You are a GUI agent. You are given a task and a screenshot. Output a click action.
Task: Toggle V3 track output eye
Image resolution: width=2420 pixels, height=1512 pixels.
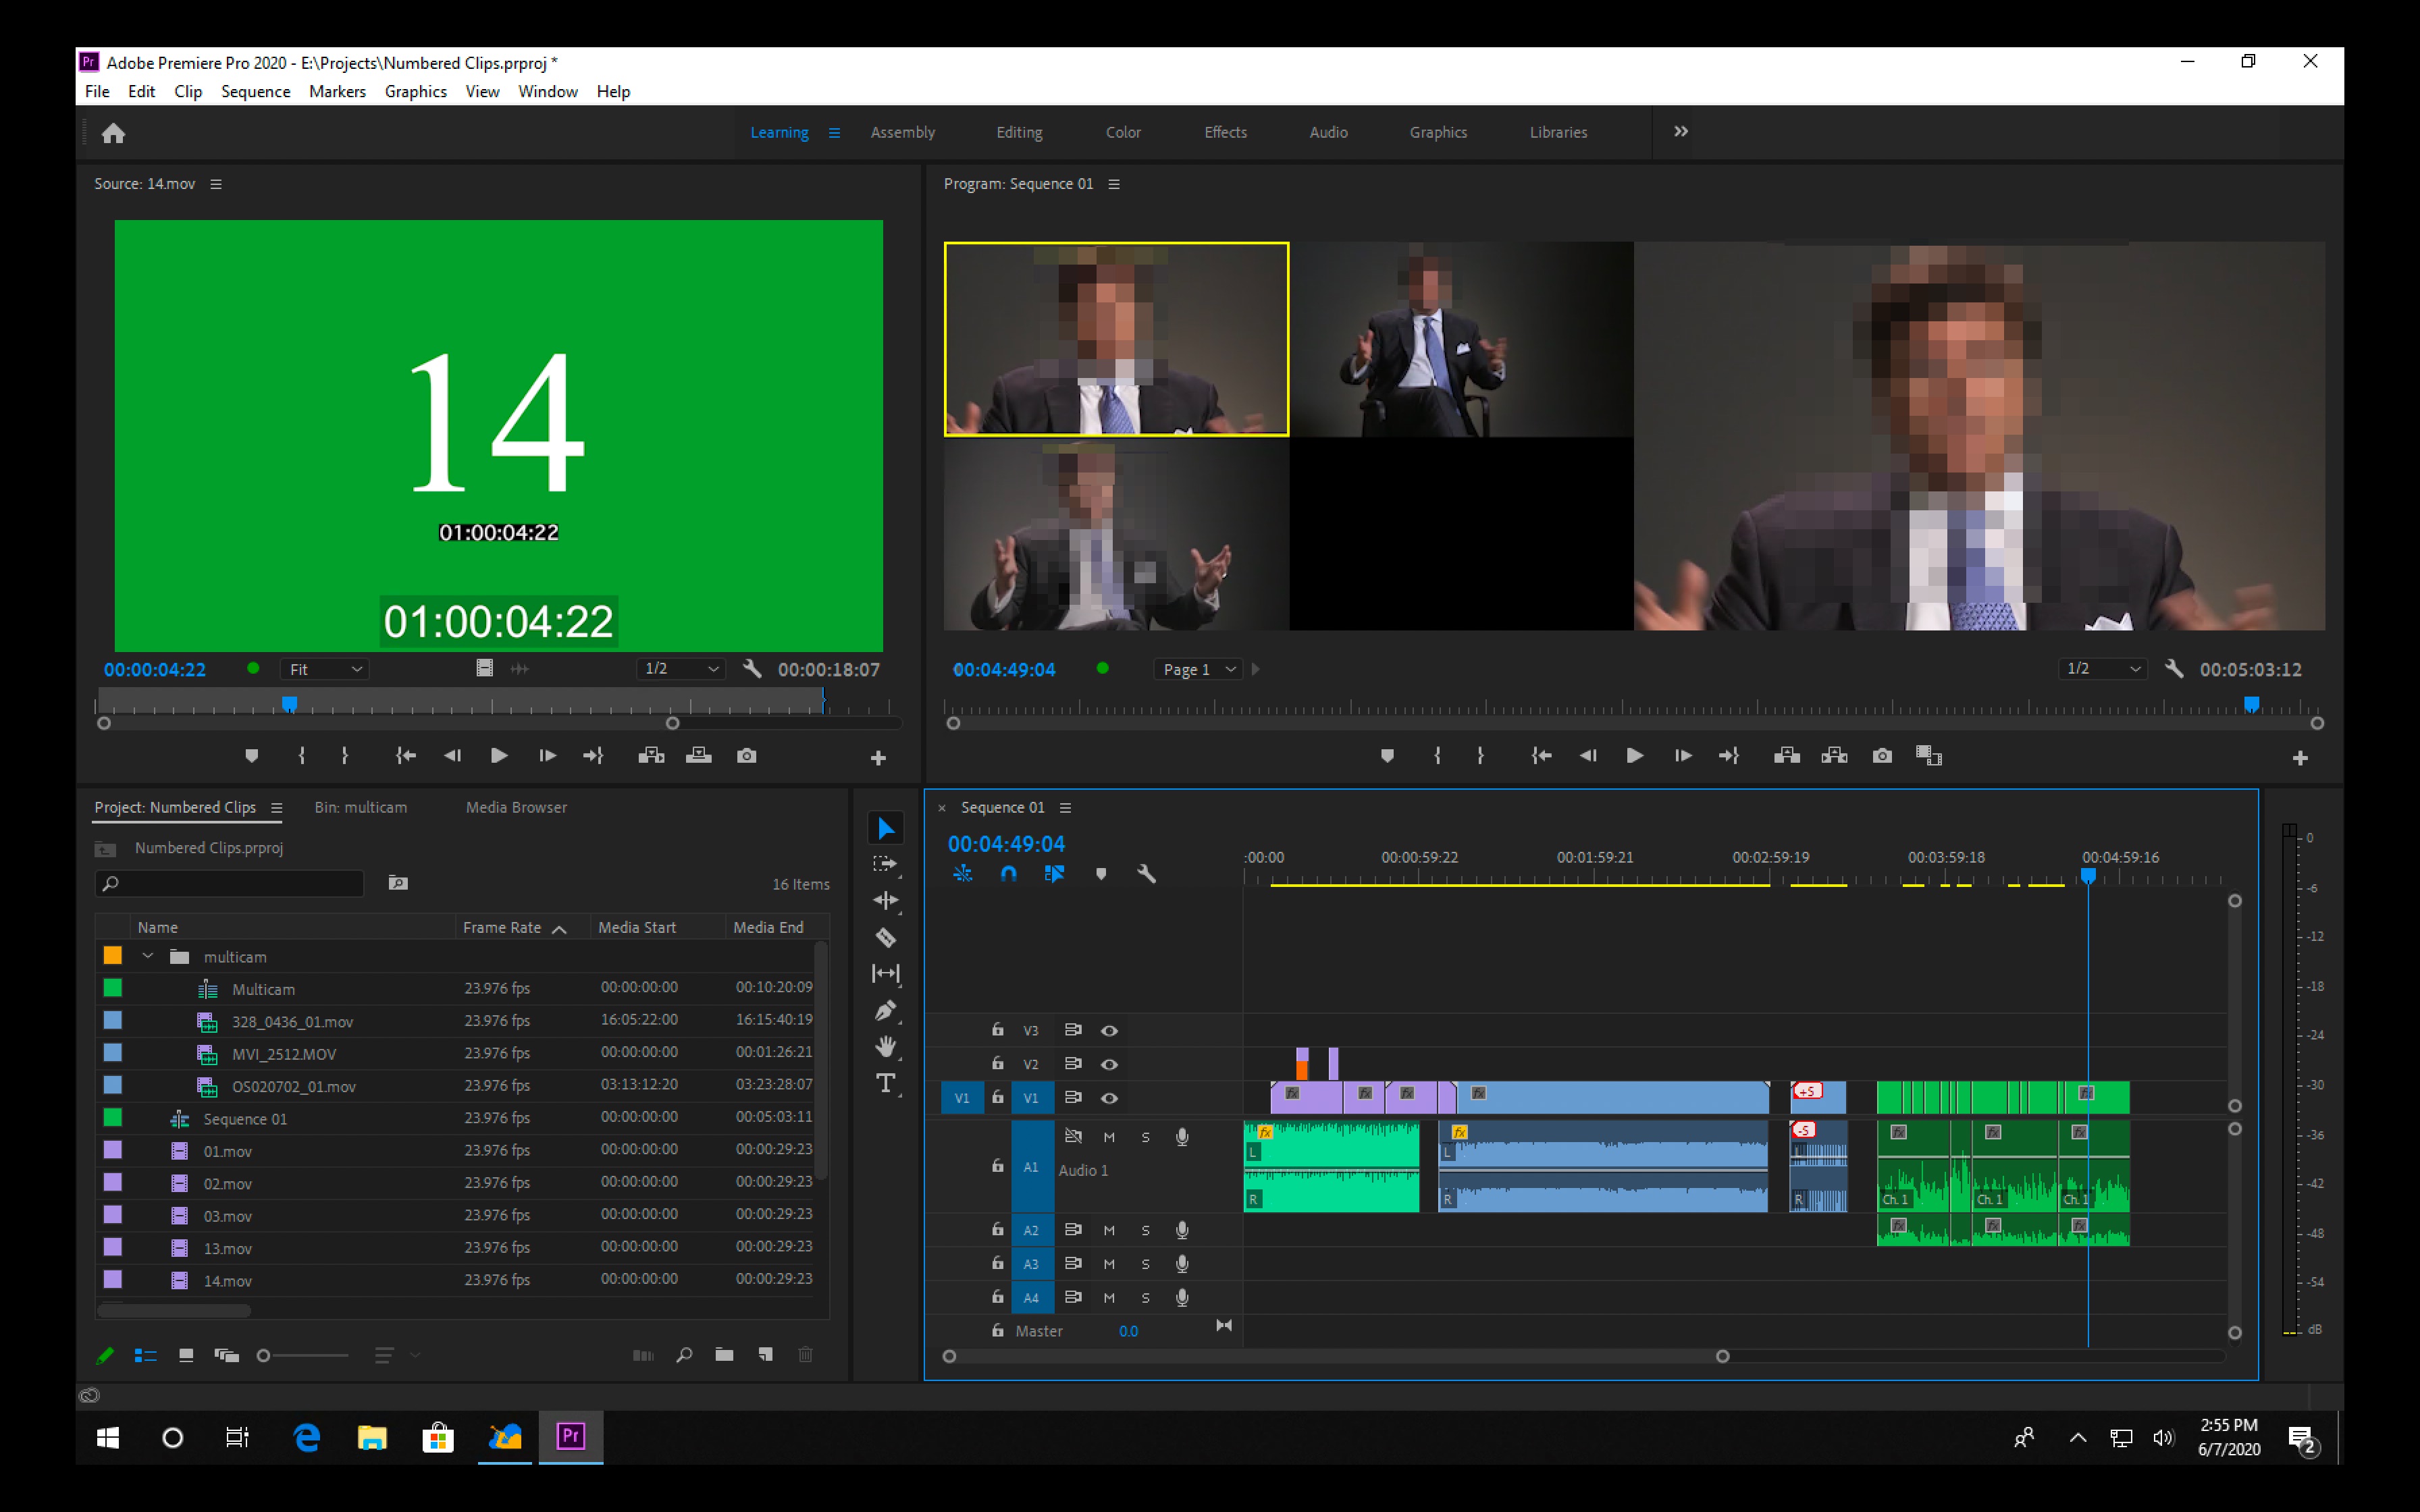click(x=1109, y=1030)
